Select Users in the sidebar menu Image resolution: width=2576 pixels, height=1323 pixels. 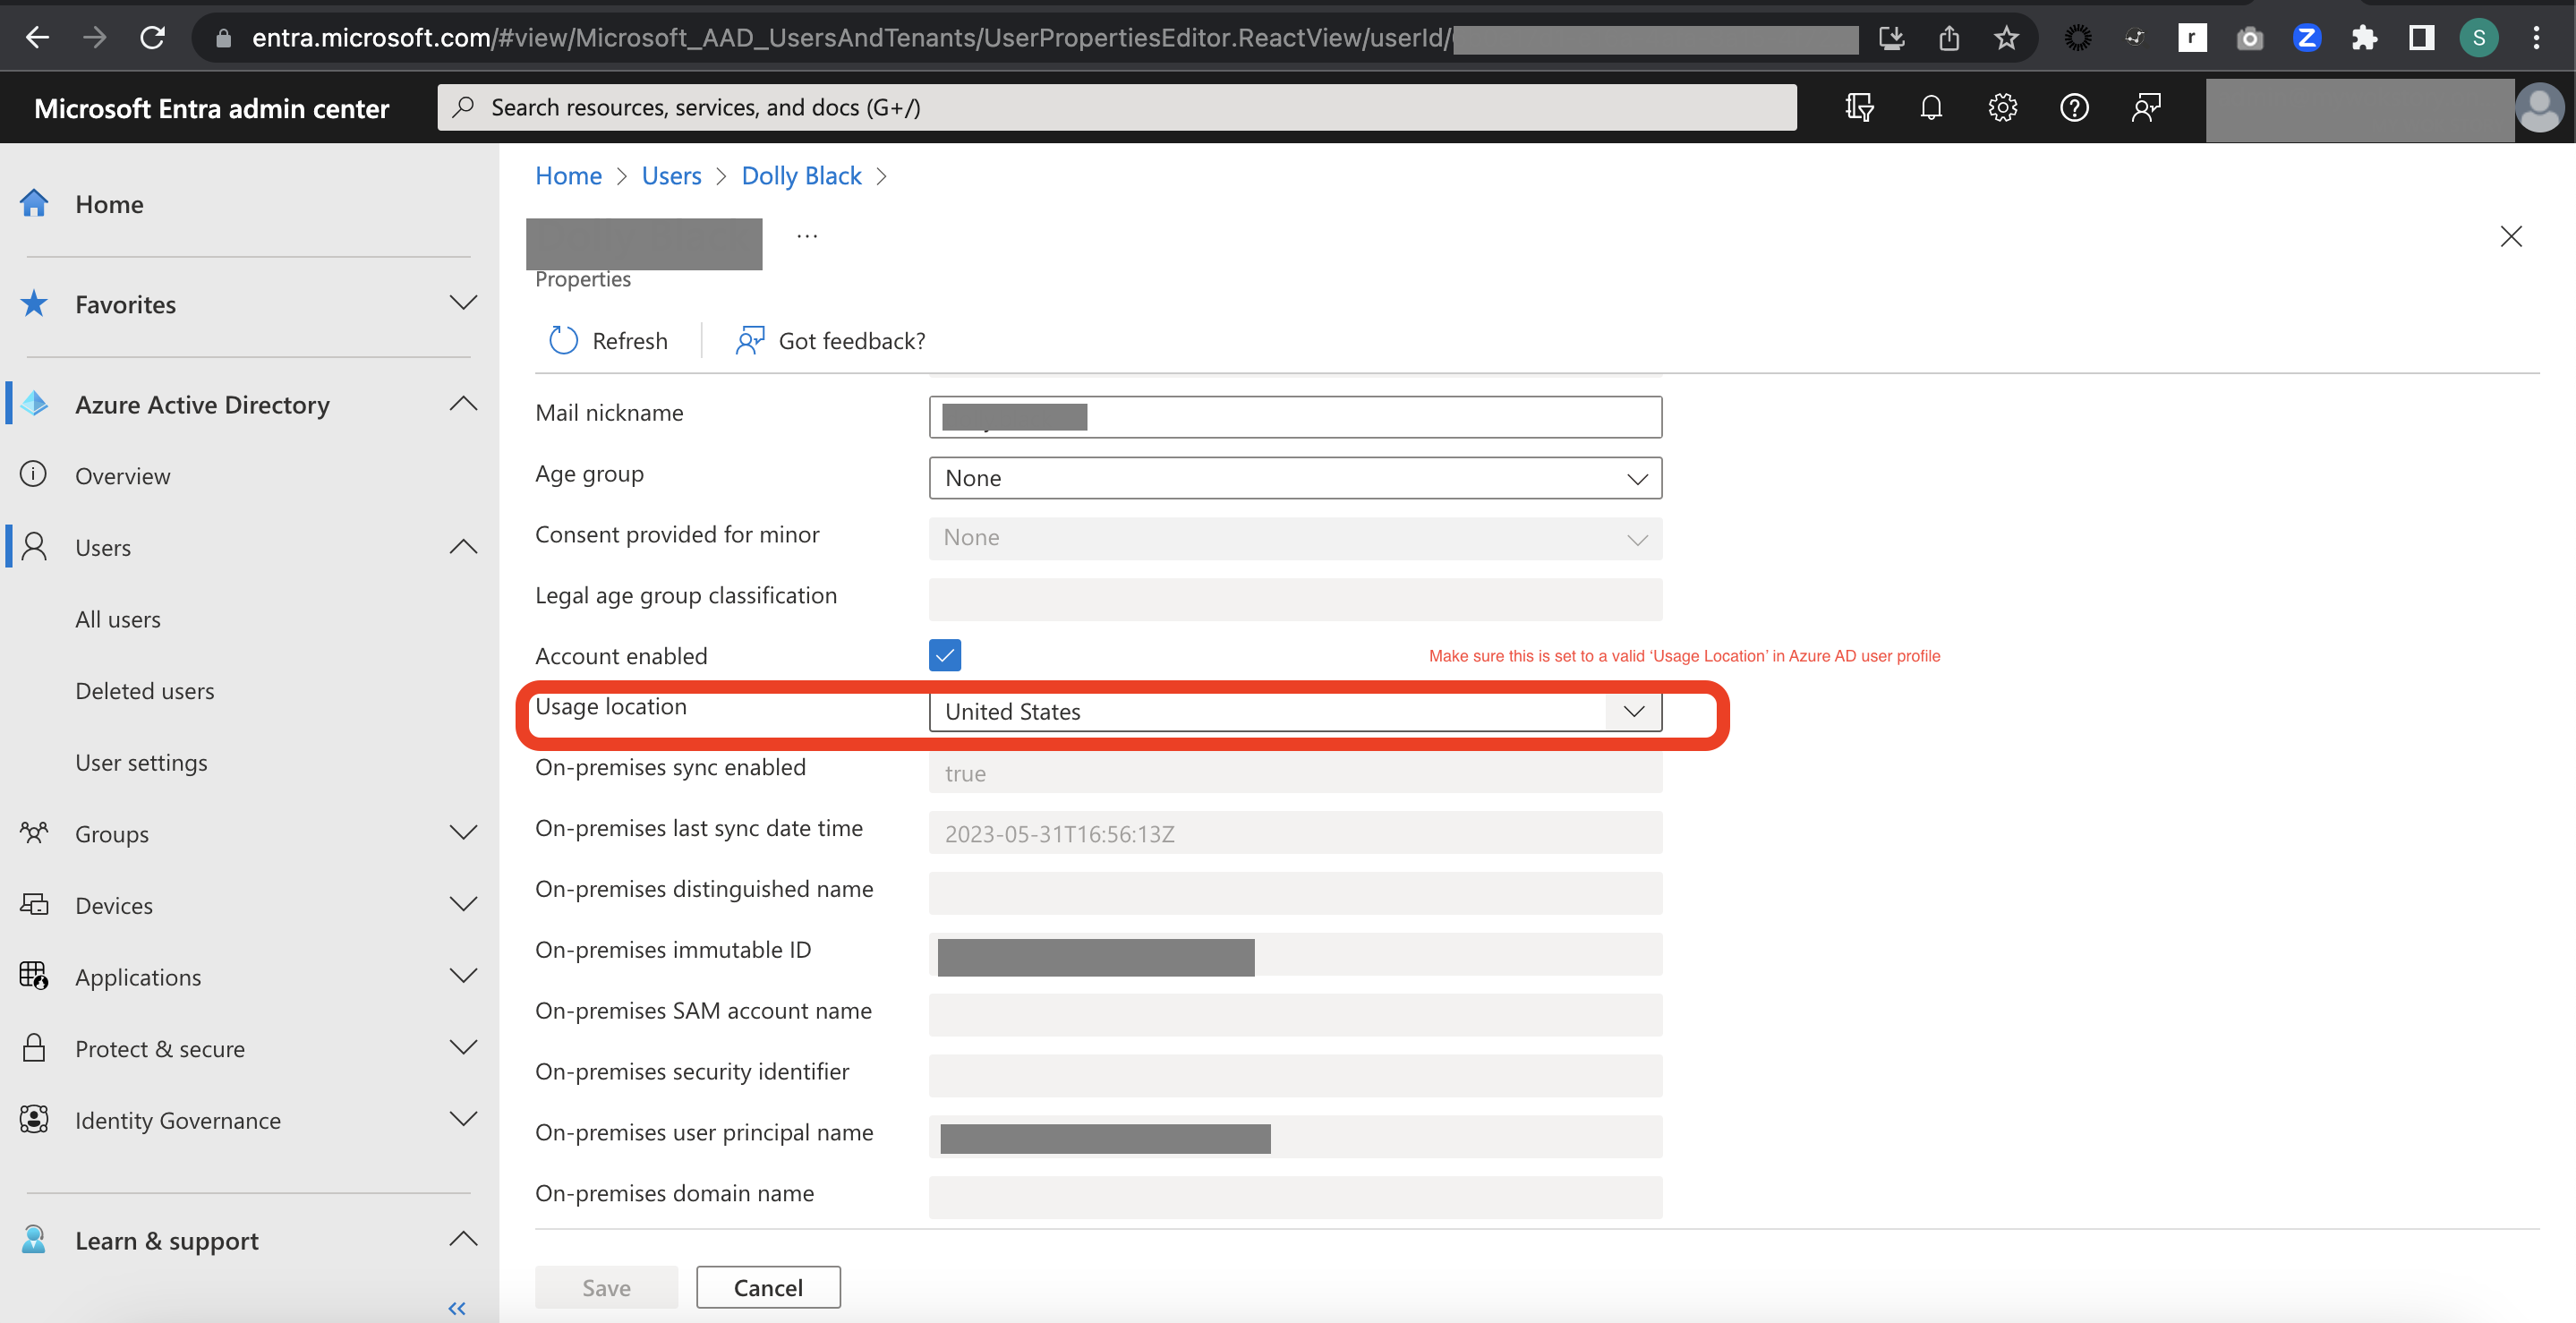(x=103, y=547)
